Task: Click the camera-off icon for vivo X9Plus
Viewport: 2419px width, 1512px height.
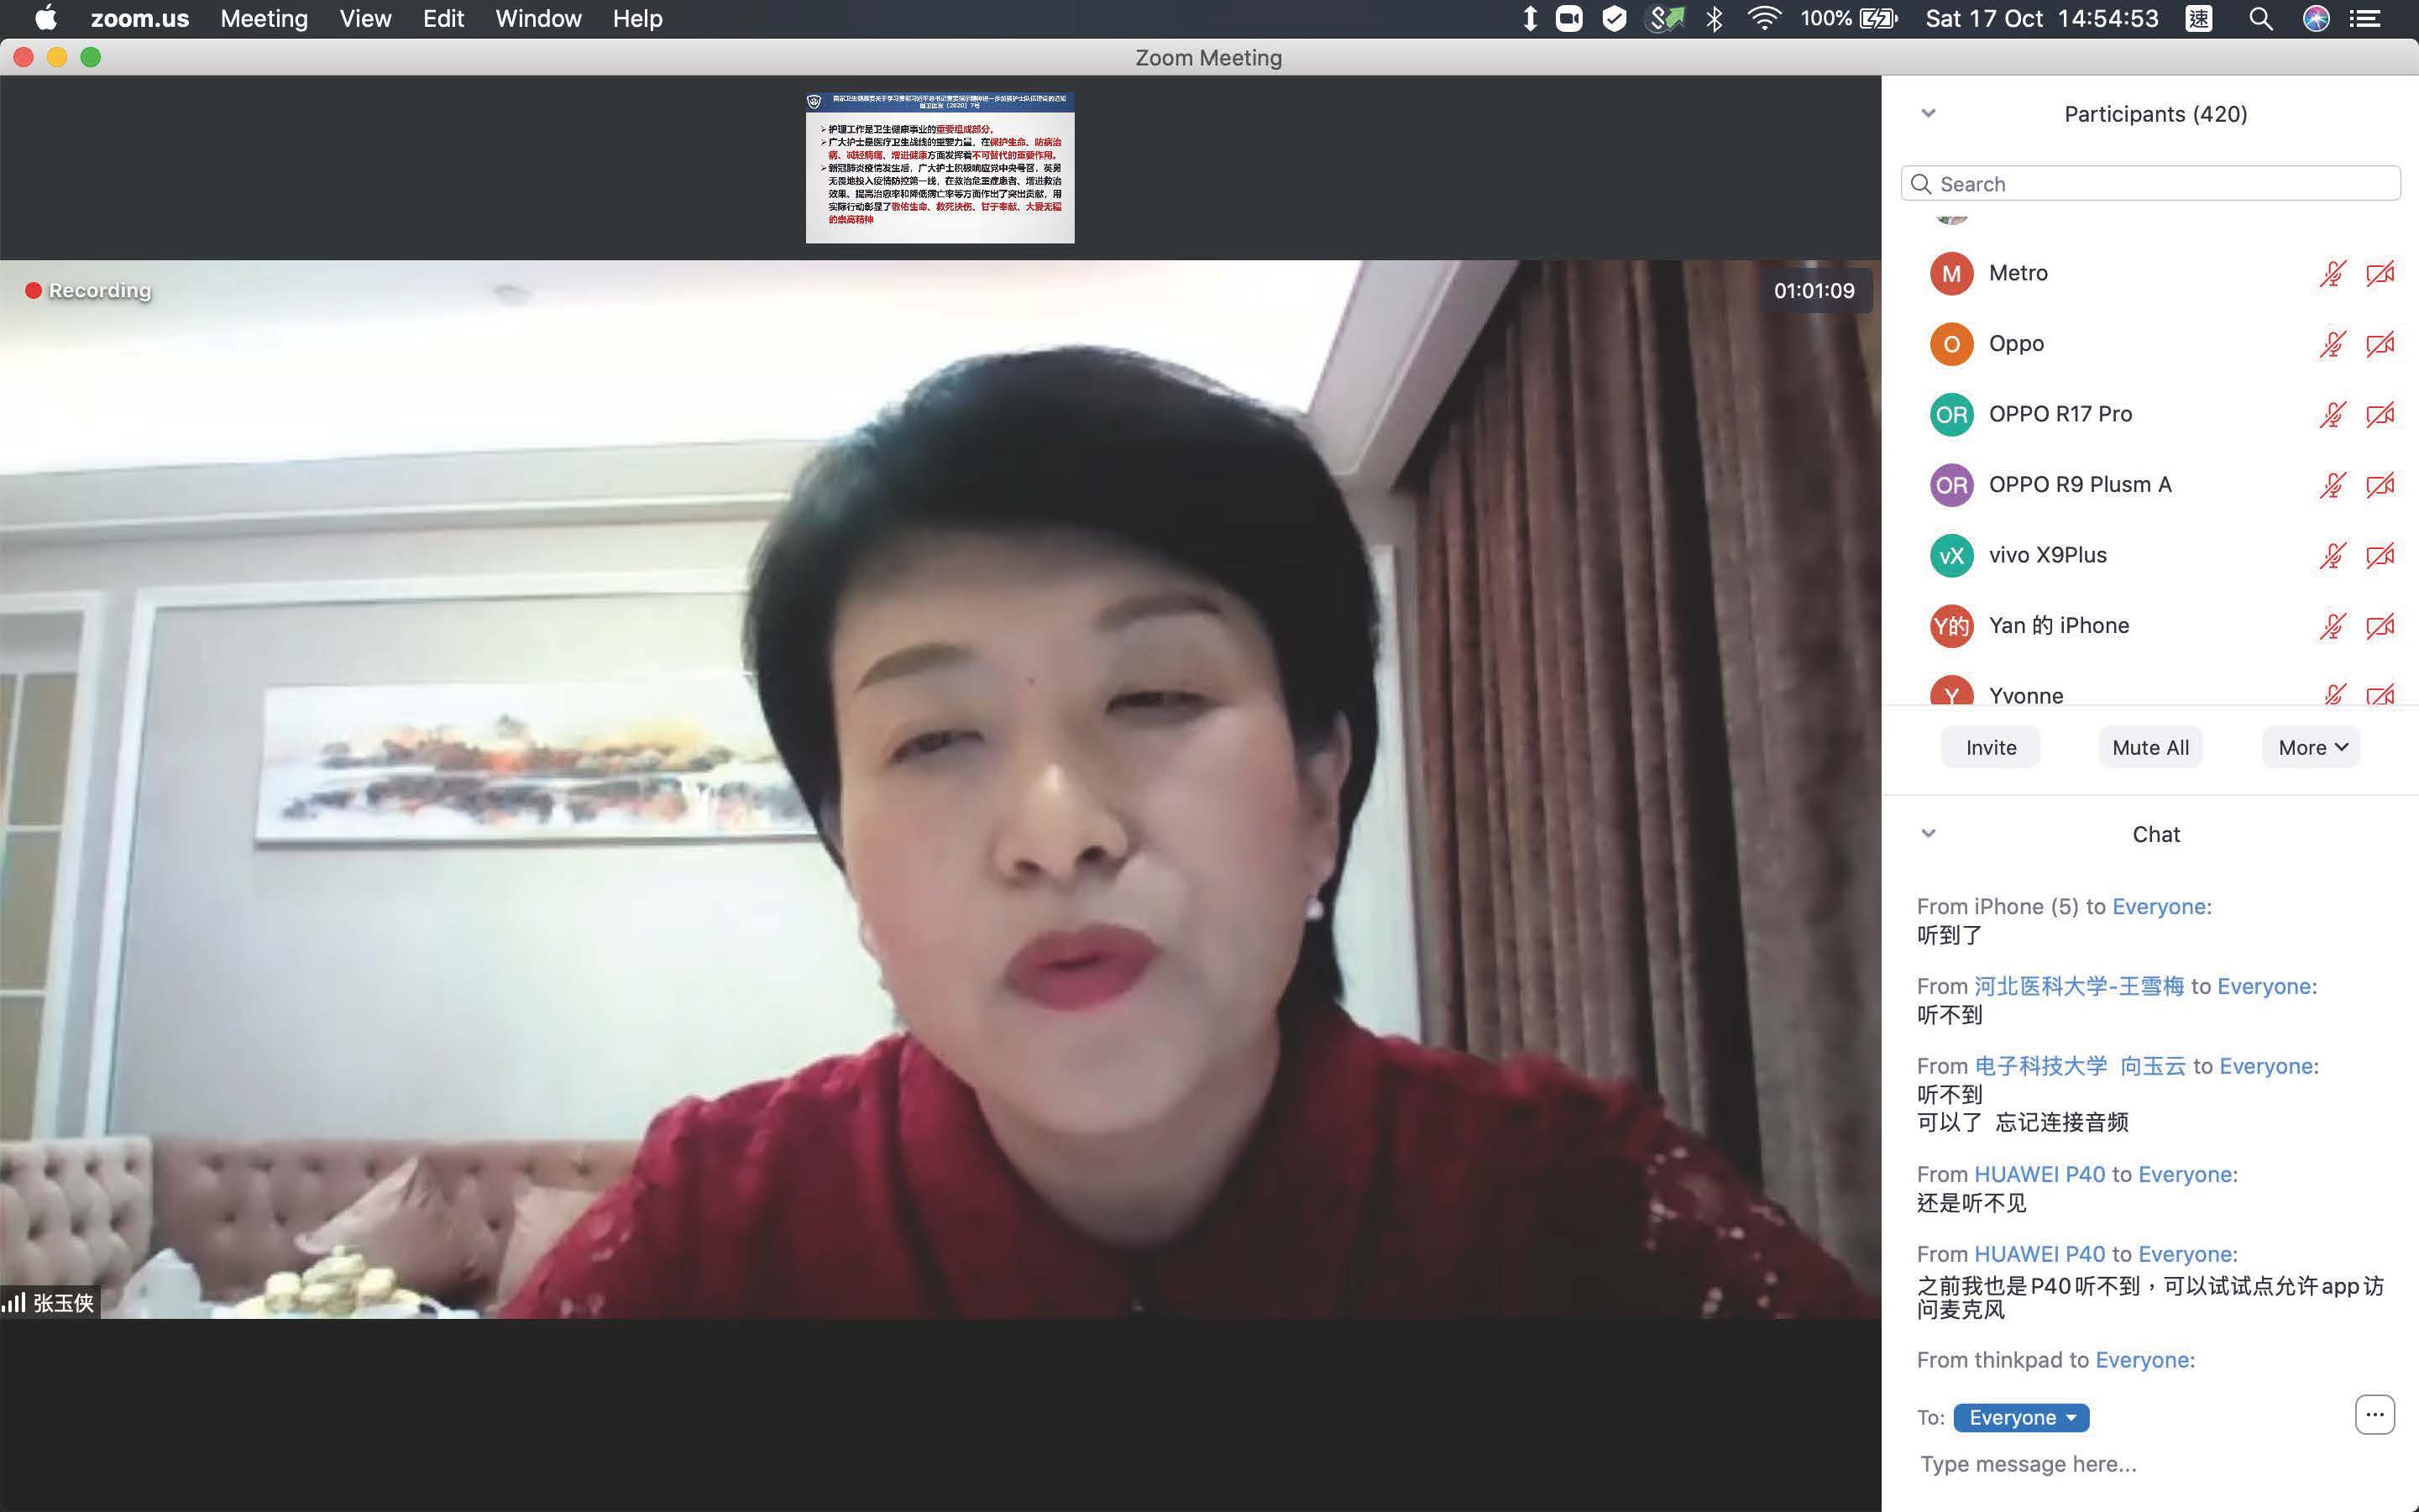Action: tap(2380, 555)
